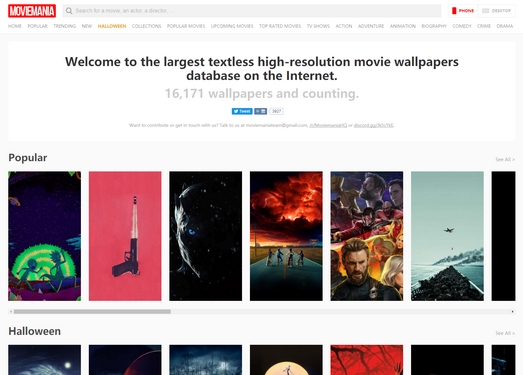This screenshot has height=375, width=523.
Task: Browse the Drama genre
Action: 505,26
